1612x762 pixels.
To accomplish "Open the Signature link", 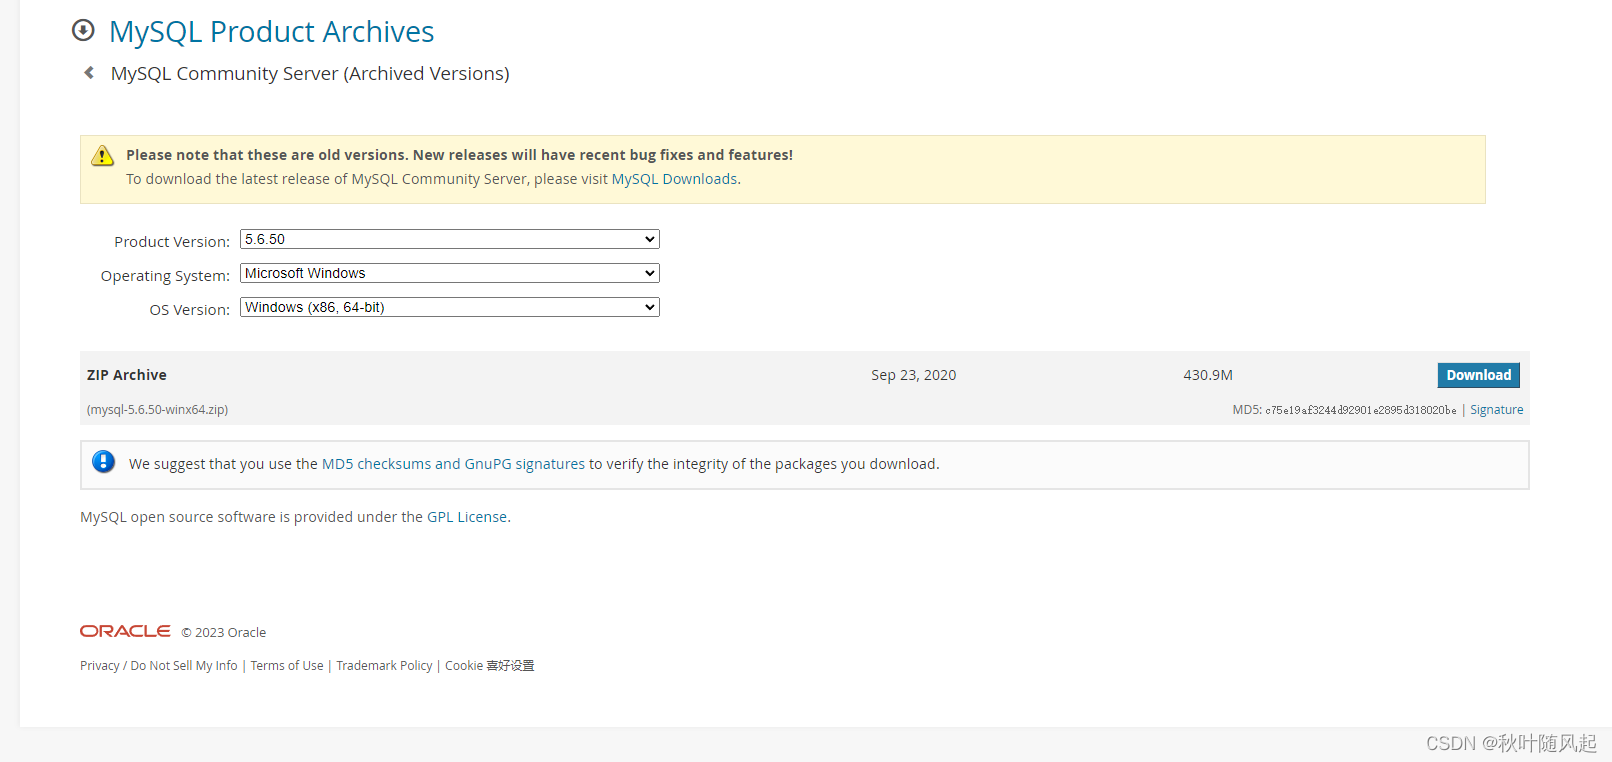I will pos(1496,410).
